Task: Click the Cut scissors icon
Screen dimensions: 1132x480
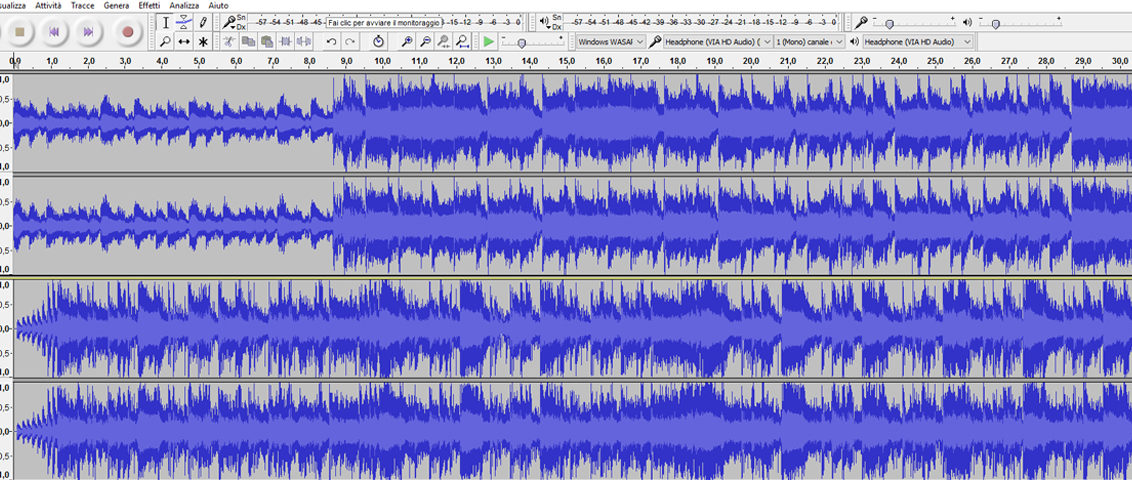Action: click(230, 42)
